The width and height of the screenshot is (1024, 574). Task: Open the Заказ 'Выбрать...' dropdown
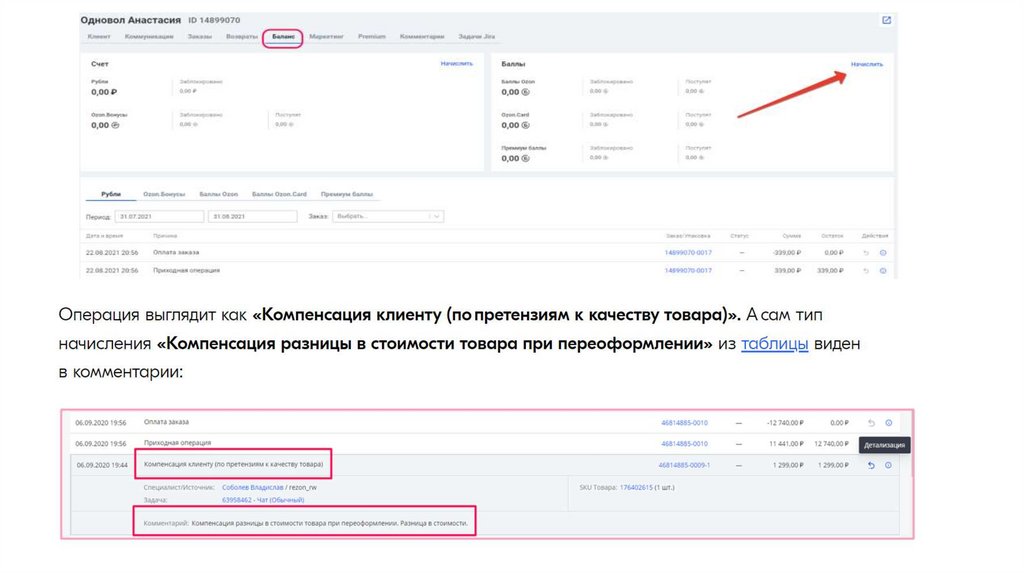388,216
